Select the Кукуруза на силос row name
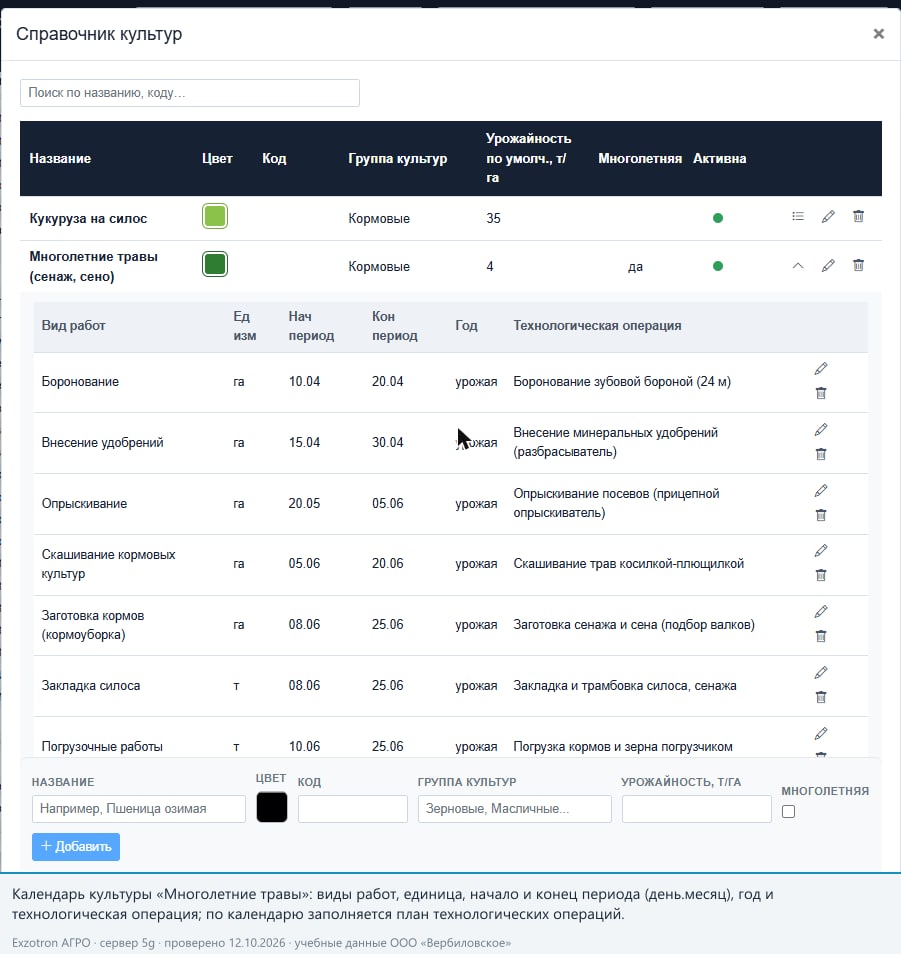The width and height of the screenshot is (901, 954). pyautogui.click(x=88, y=218)
